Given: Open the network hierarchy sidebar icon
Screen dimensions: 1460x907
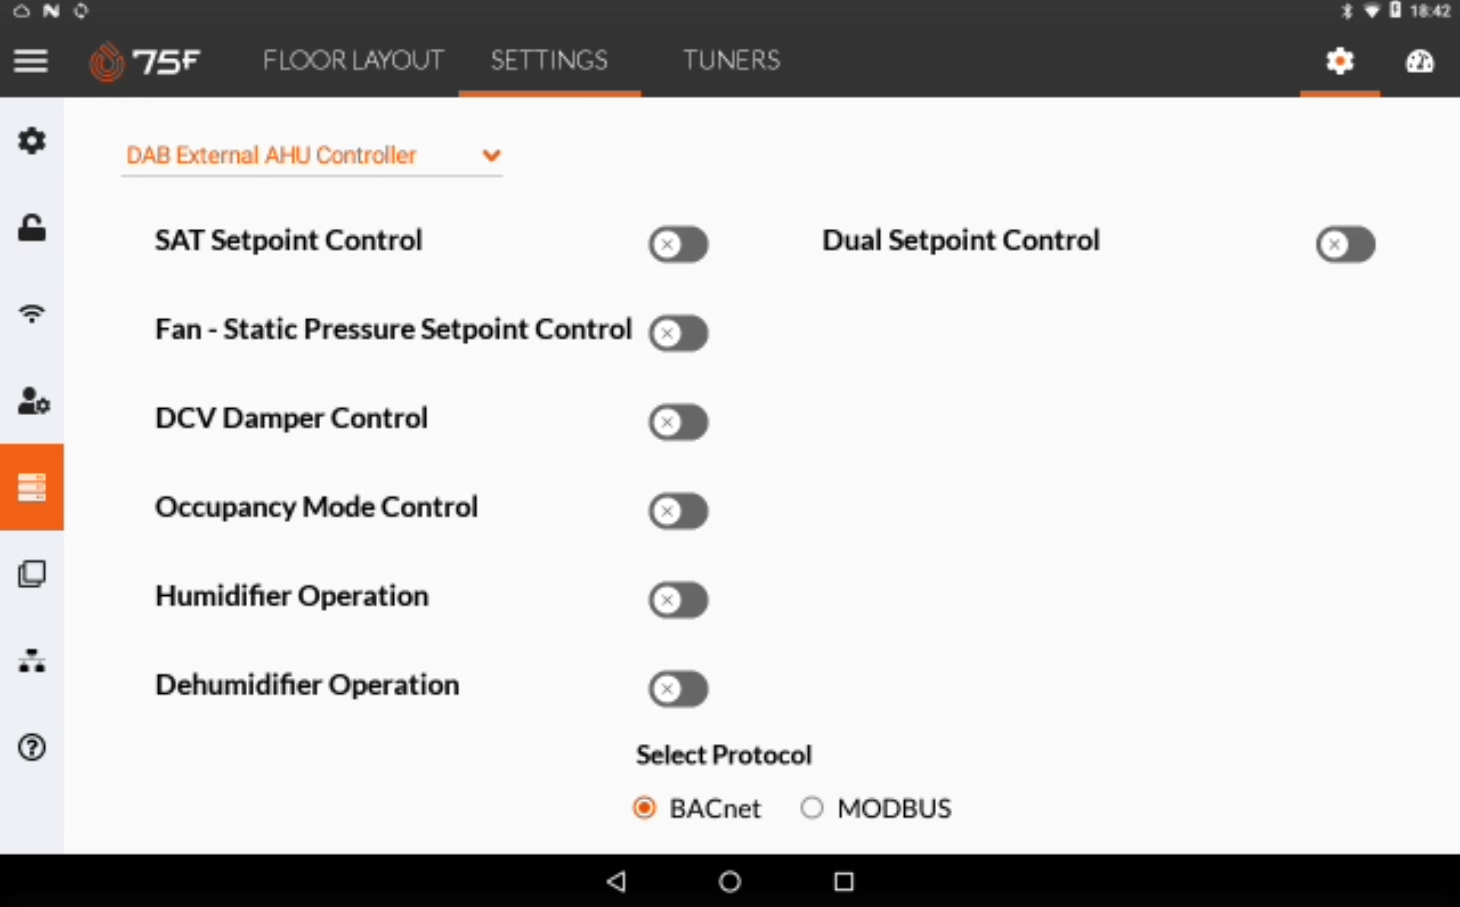Looking at the screenshot, I should (32, 661).
